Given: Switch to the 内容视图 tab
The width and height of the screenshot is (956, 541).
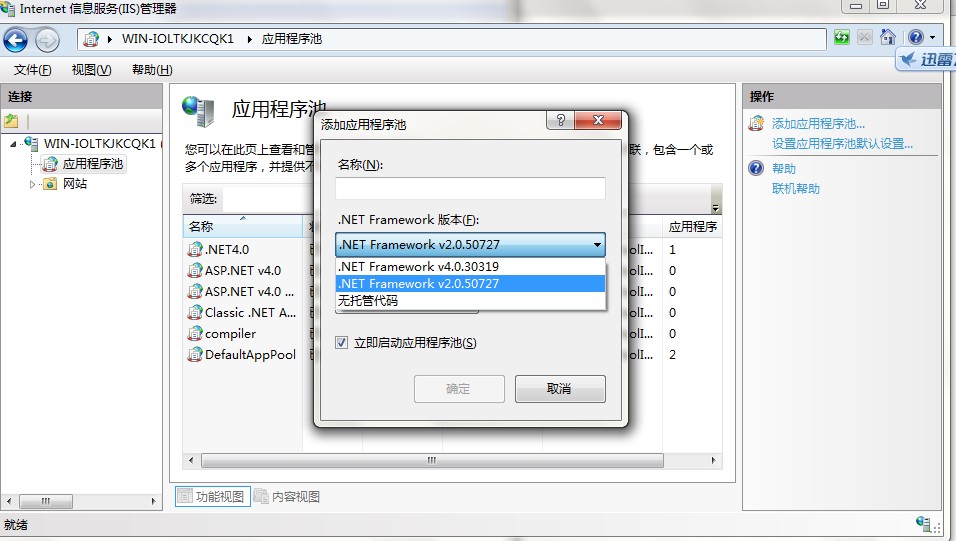Looking at the screenshot, I should click(x=287, y=496).
